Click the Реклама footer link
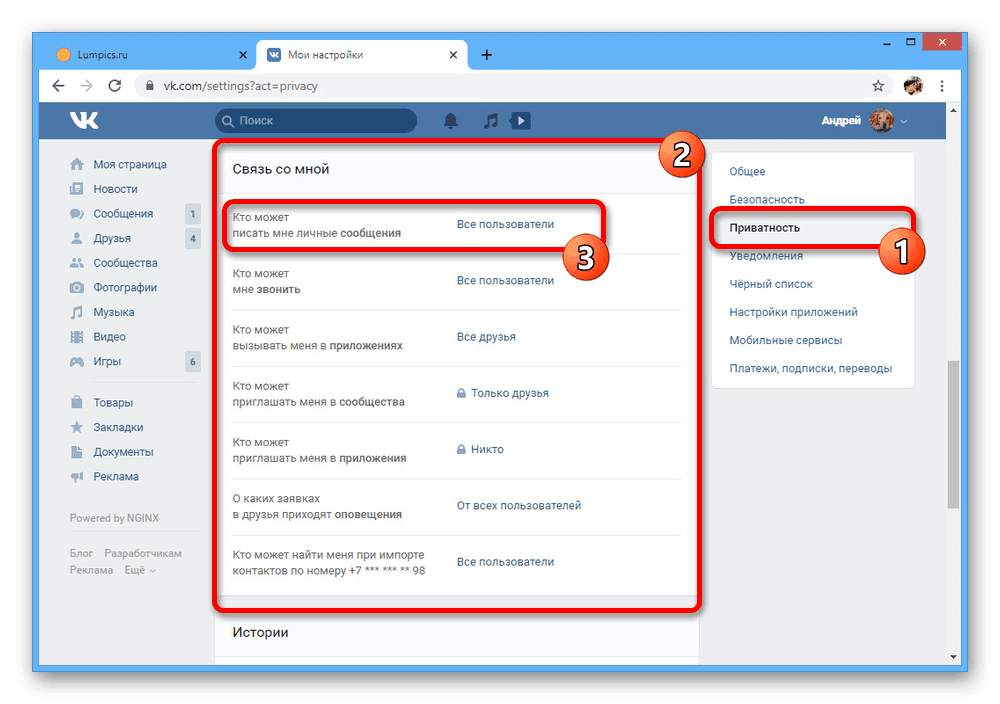This screenshot has width=1000, height=704. [91, 570]
